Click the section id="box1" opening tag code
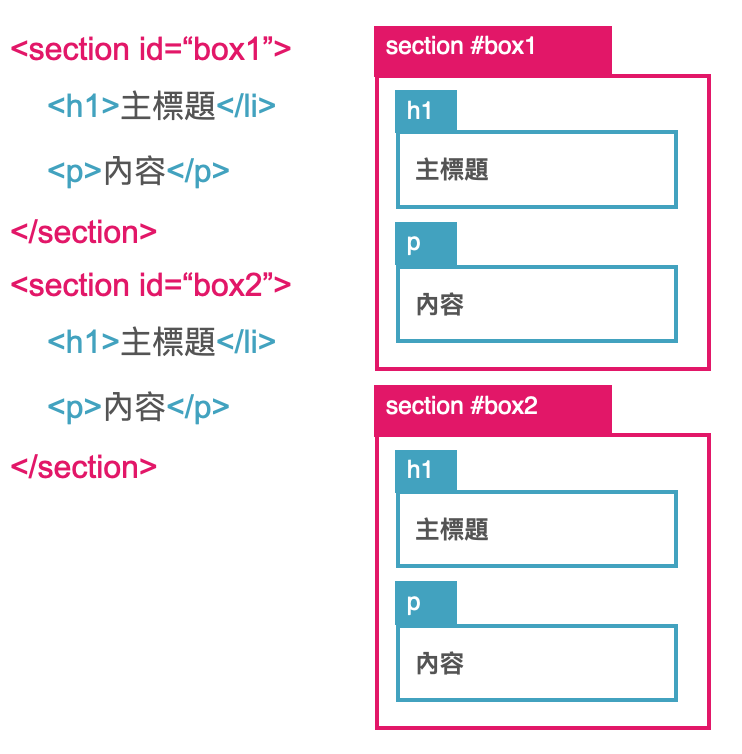This screenshot has width=742, height=754. [150, 49]
